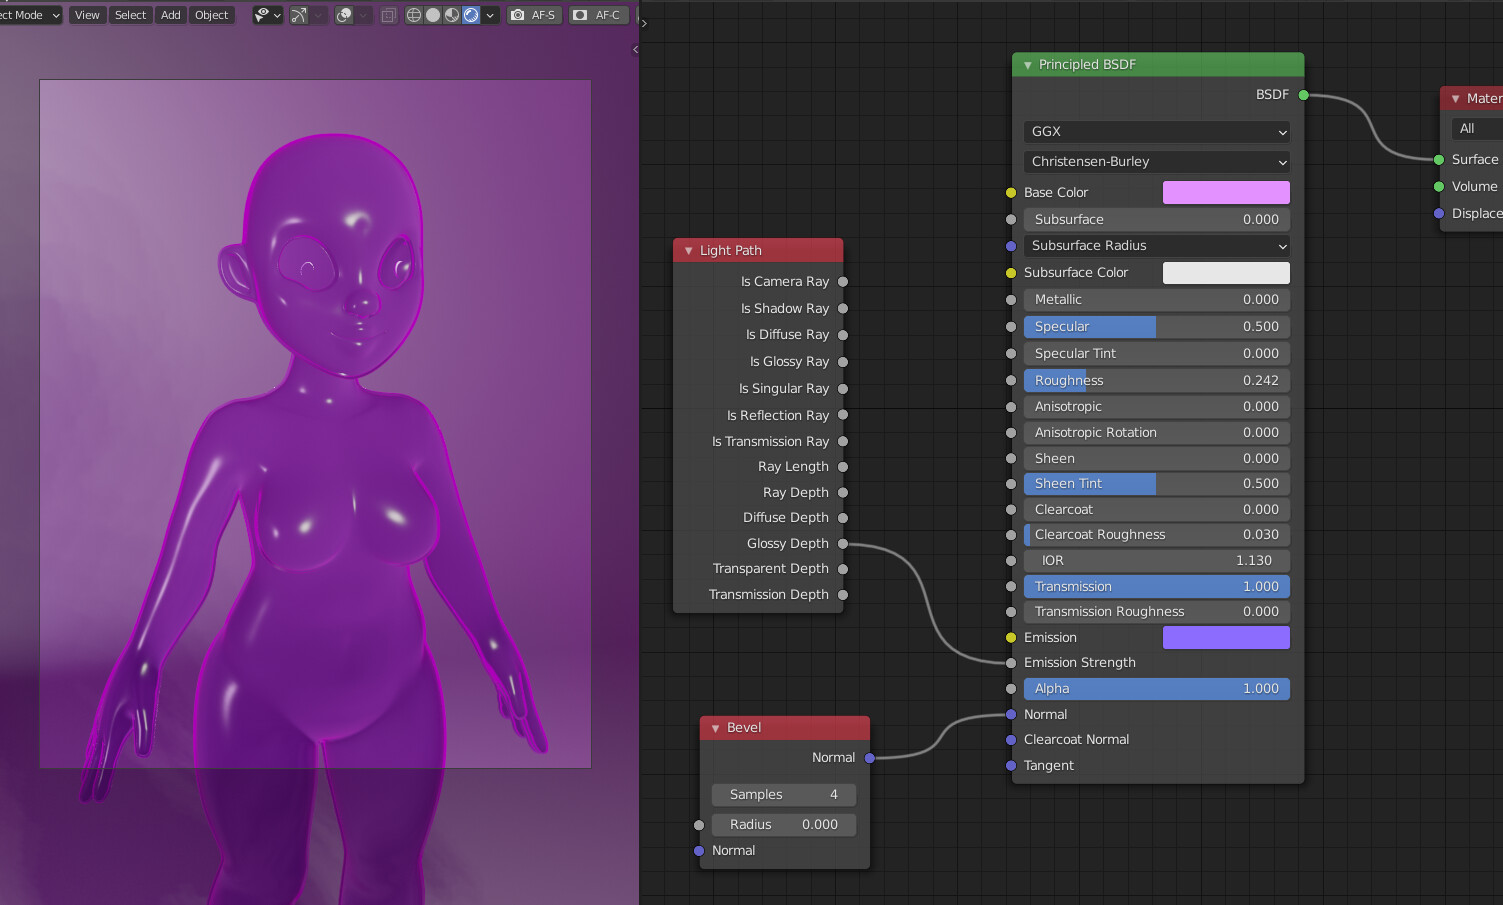Toggle viewport overlays icon
Image resolution: width=1503 pixels, height=905 pixels.
point(345,15)
